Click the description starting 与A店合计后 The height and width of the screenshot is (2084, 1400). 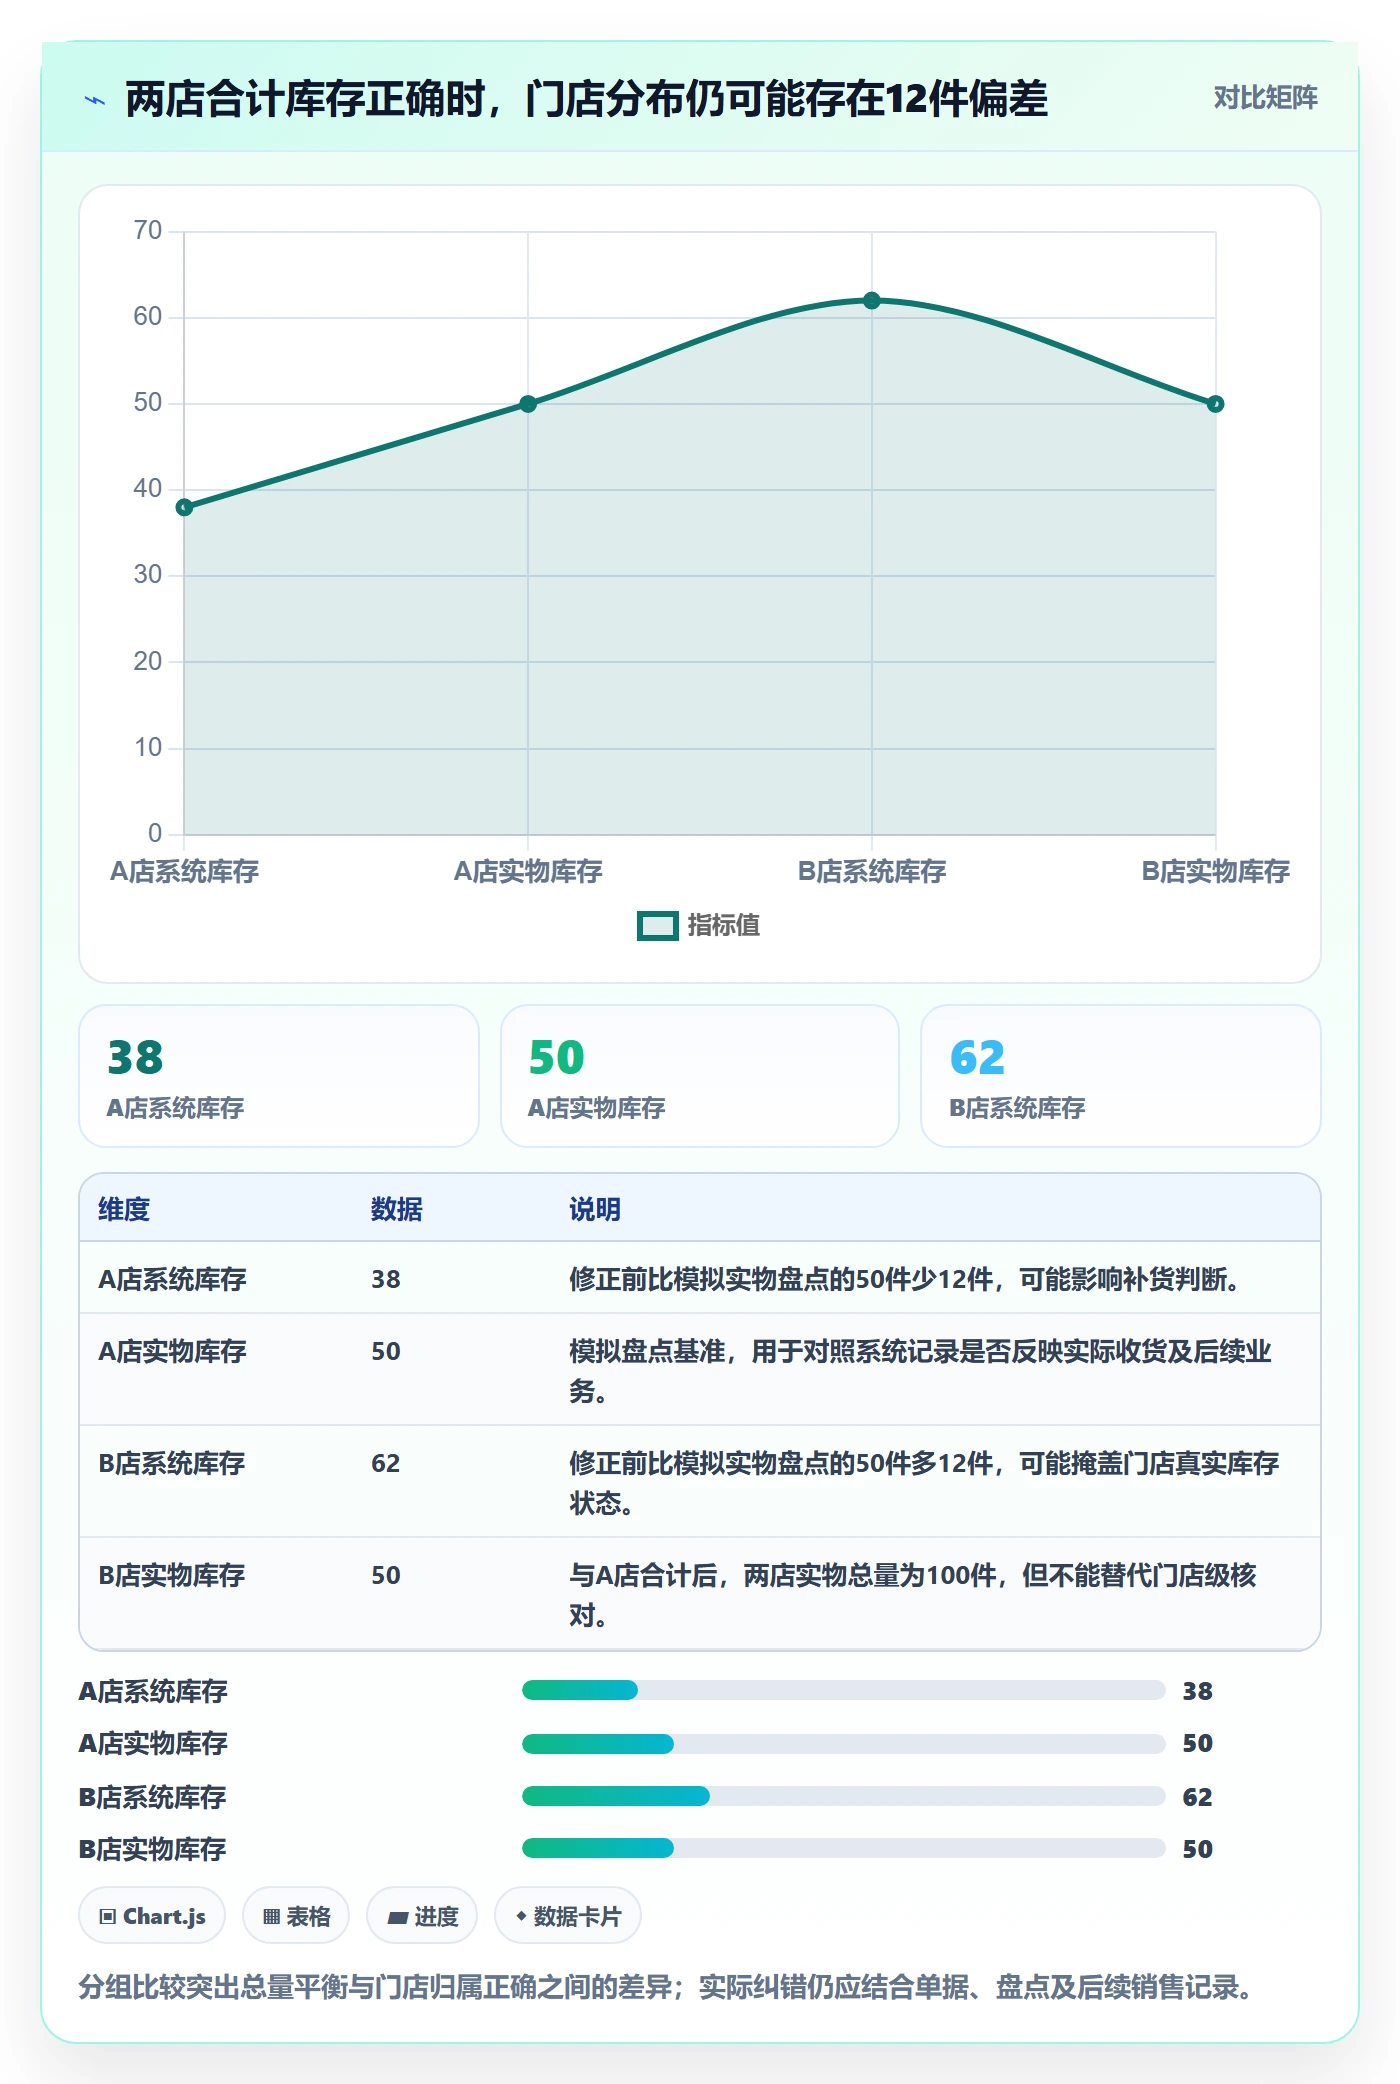tap(913, 1596)
